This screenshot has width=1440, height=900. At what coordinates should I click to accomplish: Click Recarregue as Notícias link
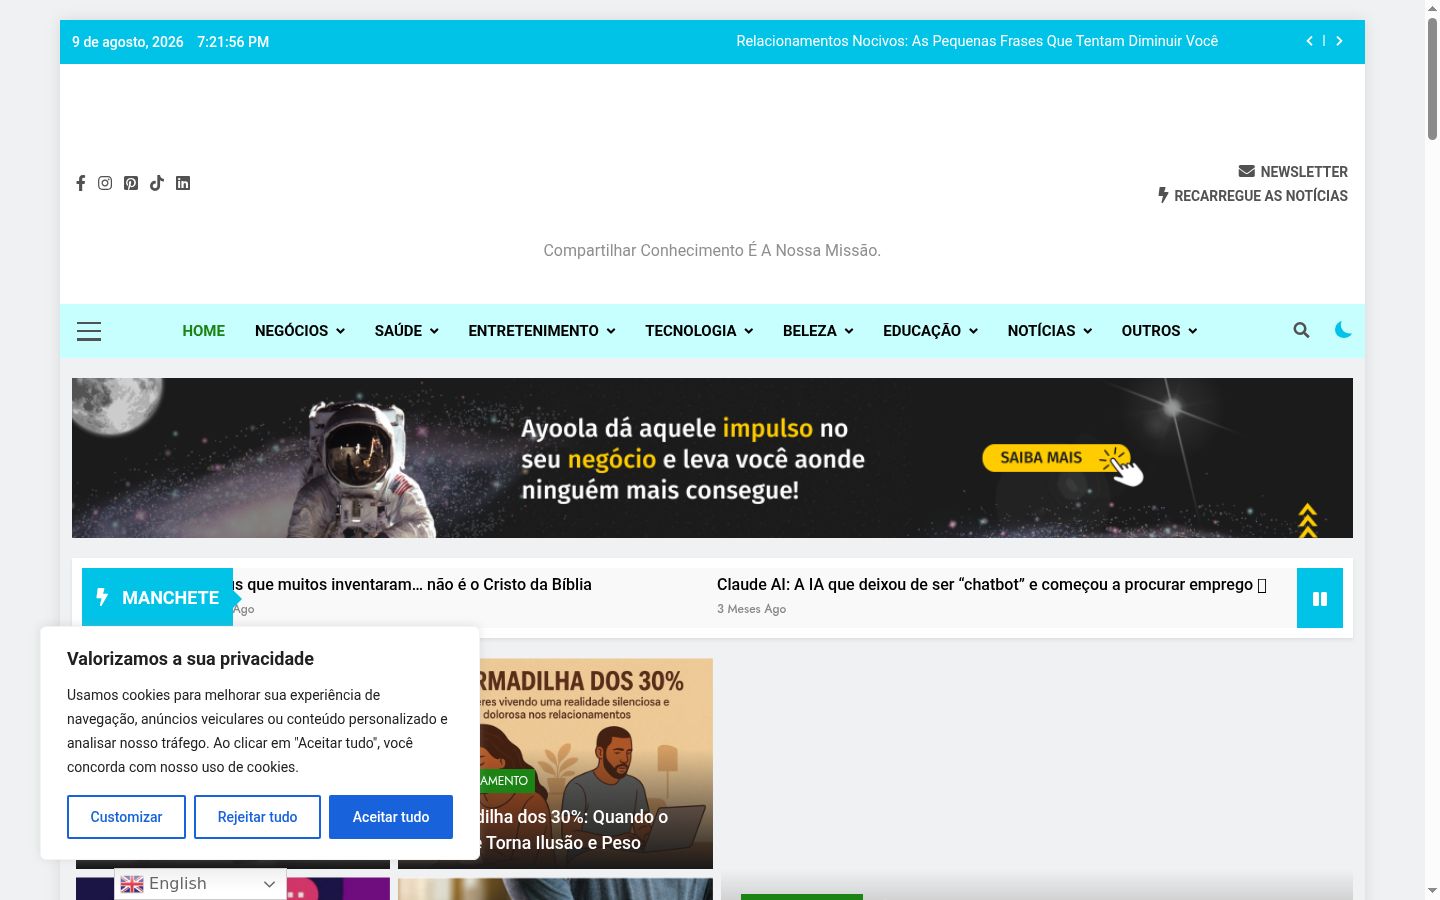point(1261,196)
